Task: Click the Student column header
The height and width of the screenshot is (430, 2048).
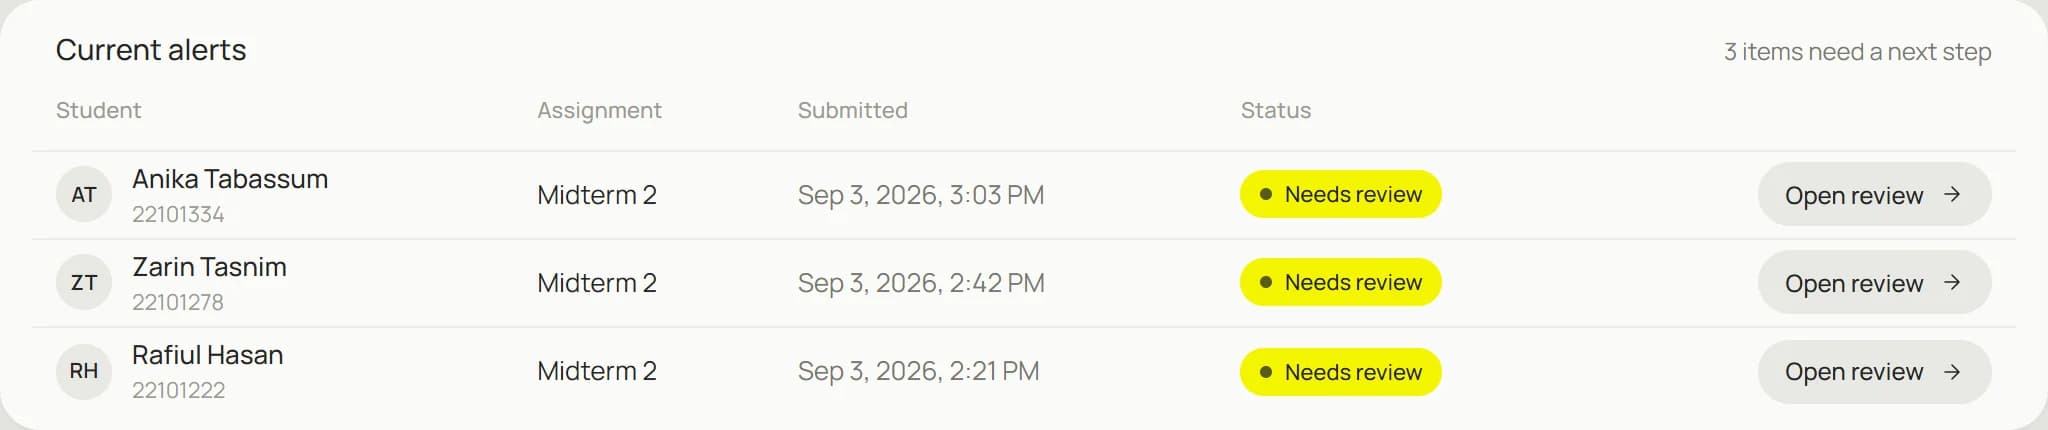Action: (x=98, y=110)
